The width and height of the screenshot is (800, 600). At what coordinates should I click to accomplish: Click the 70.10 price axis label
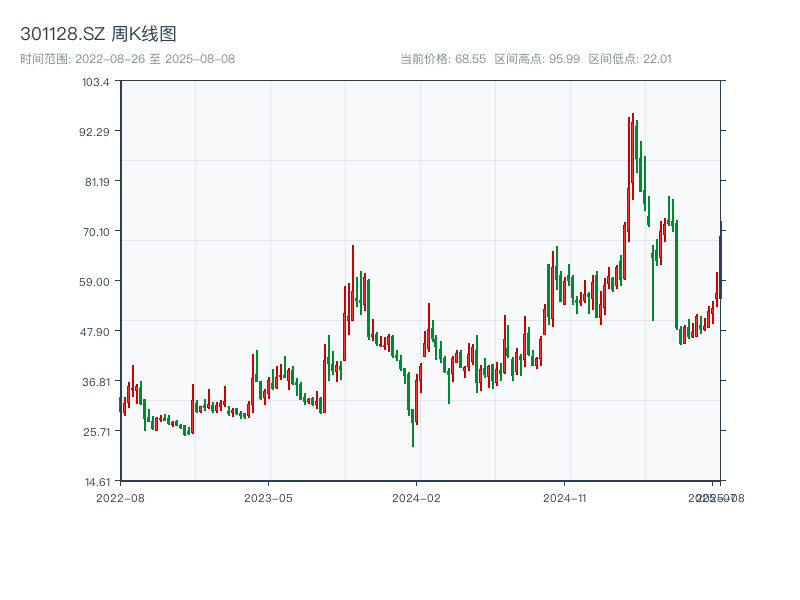tap(96, 231)
